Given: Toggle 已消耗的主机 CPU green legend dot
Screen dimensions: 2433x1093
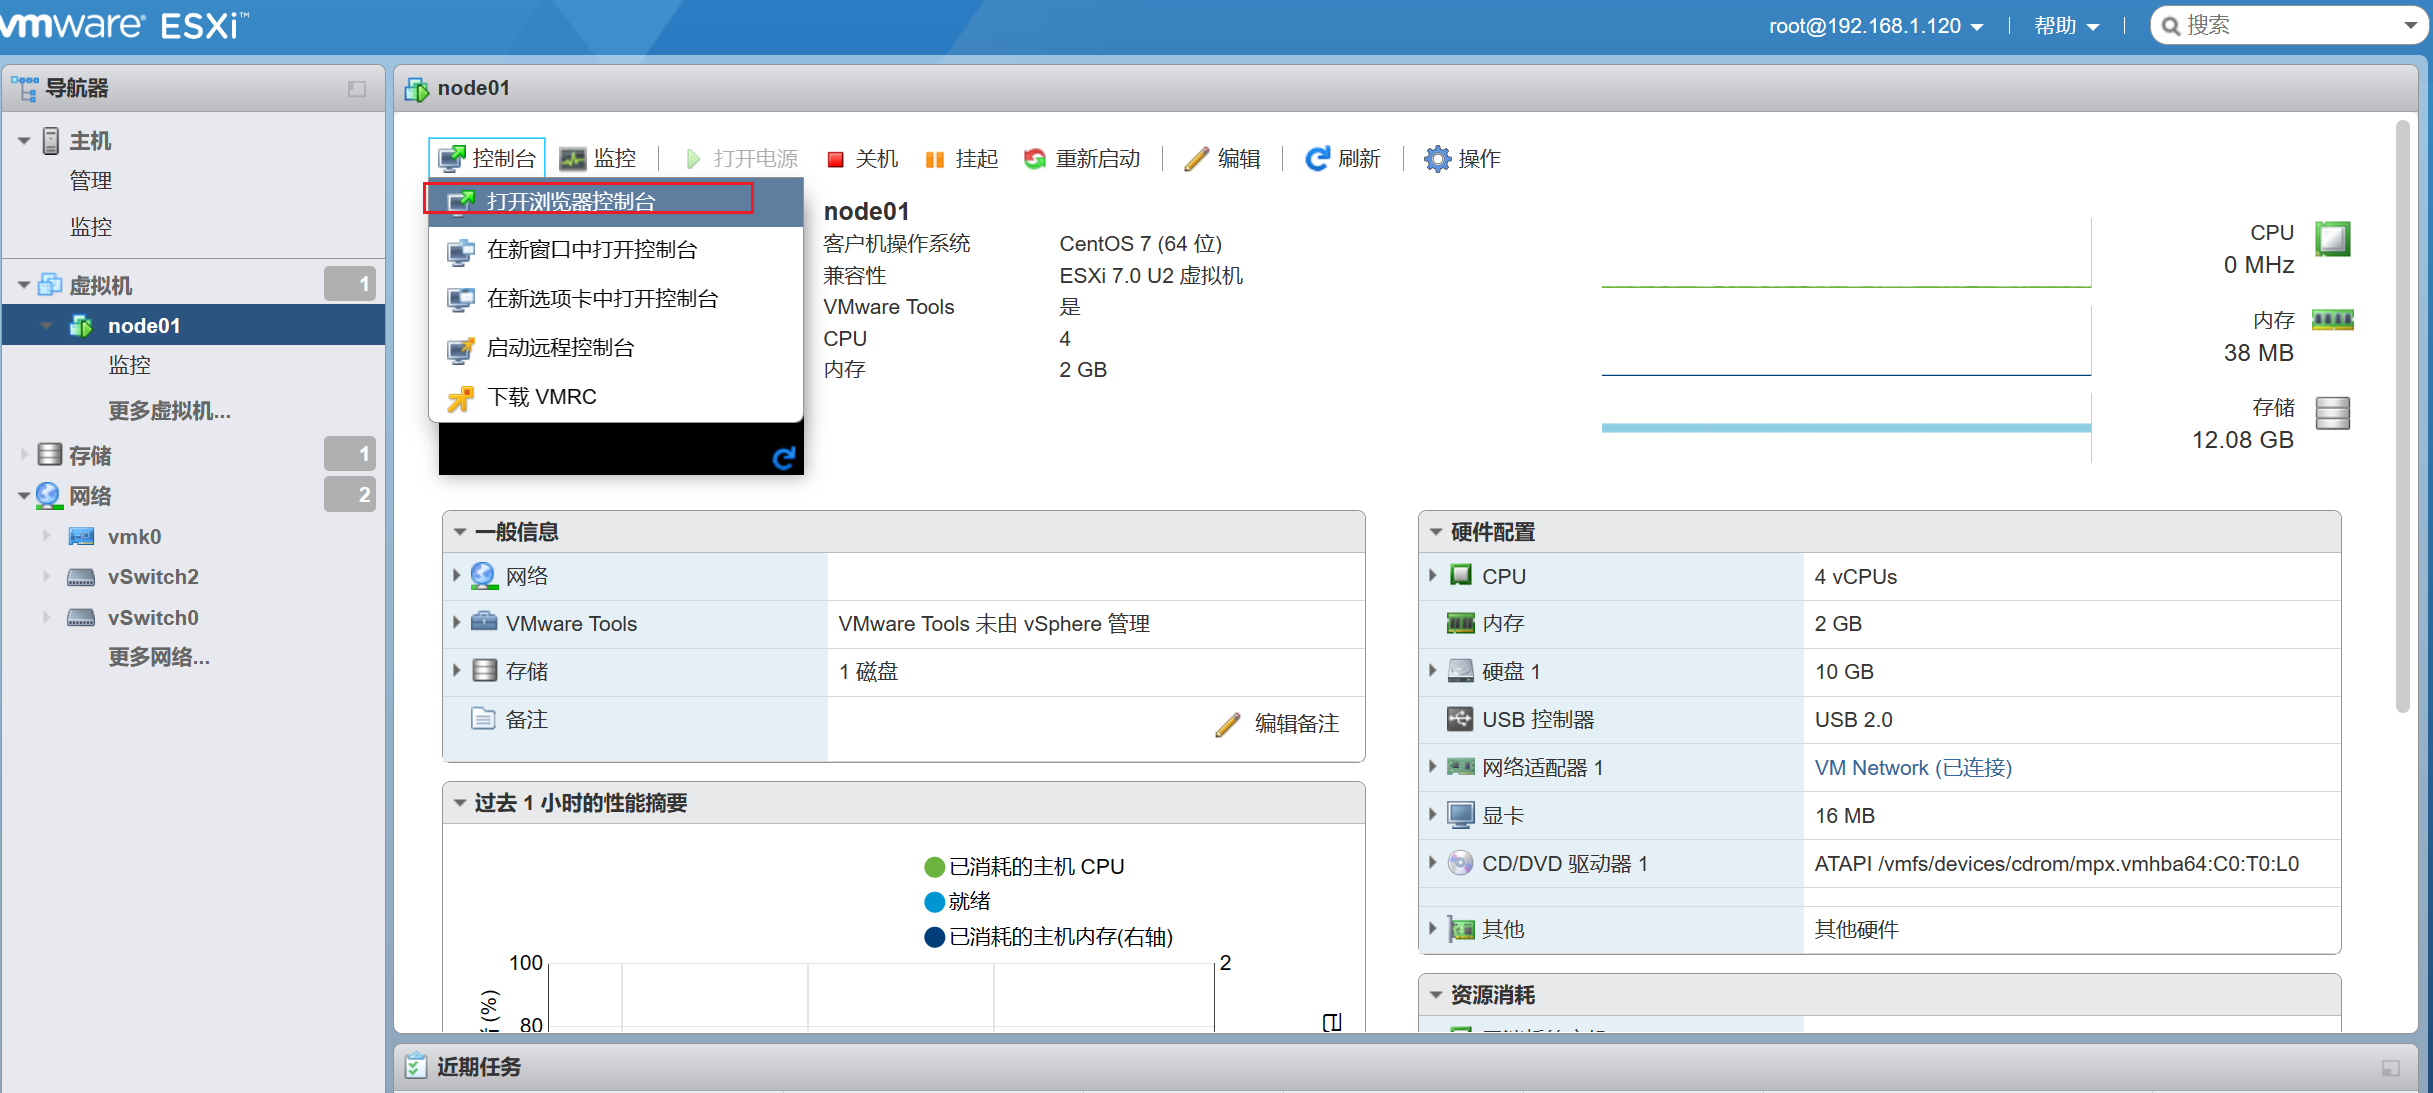Looking at the screenshot, I should tap(935, 867).
